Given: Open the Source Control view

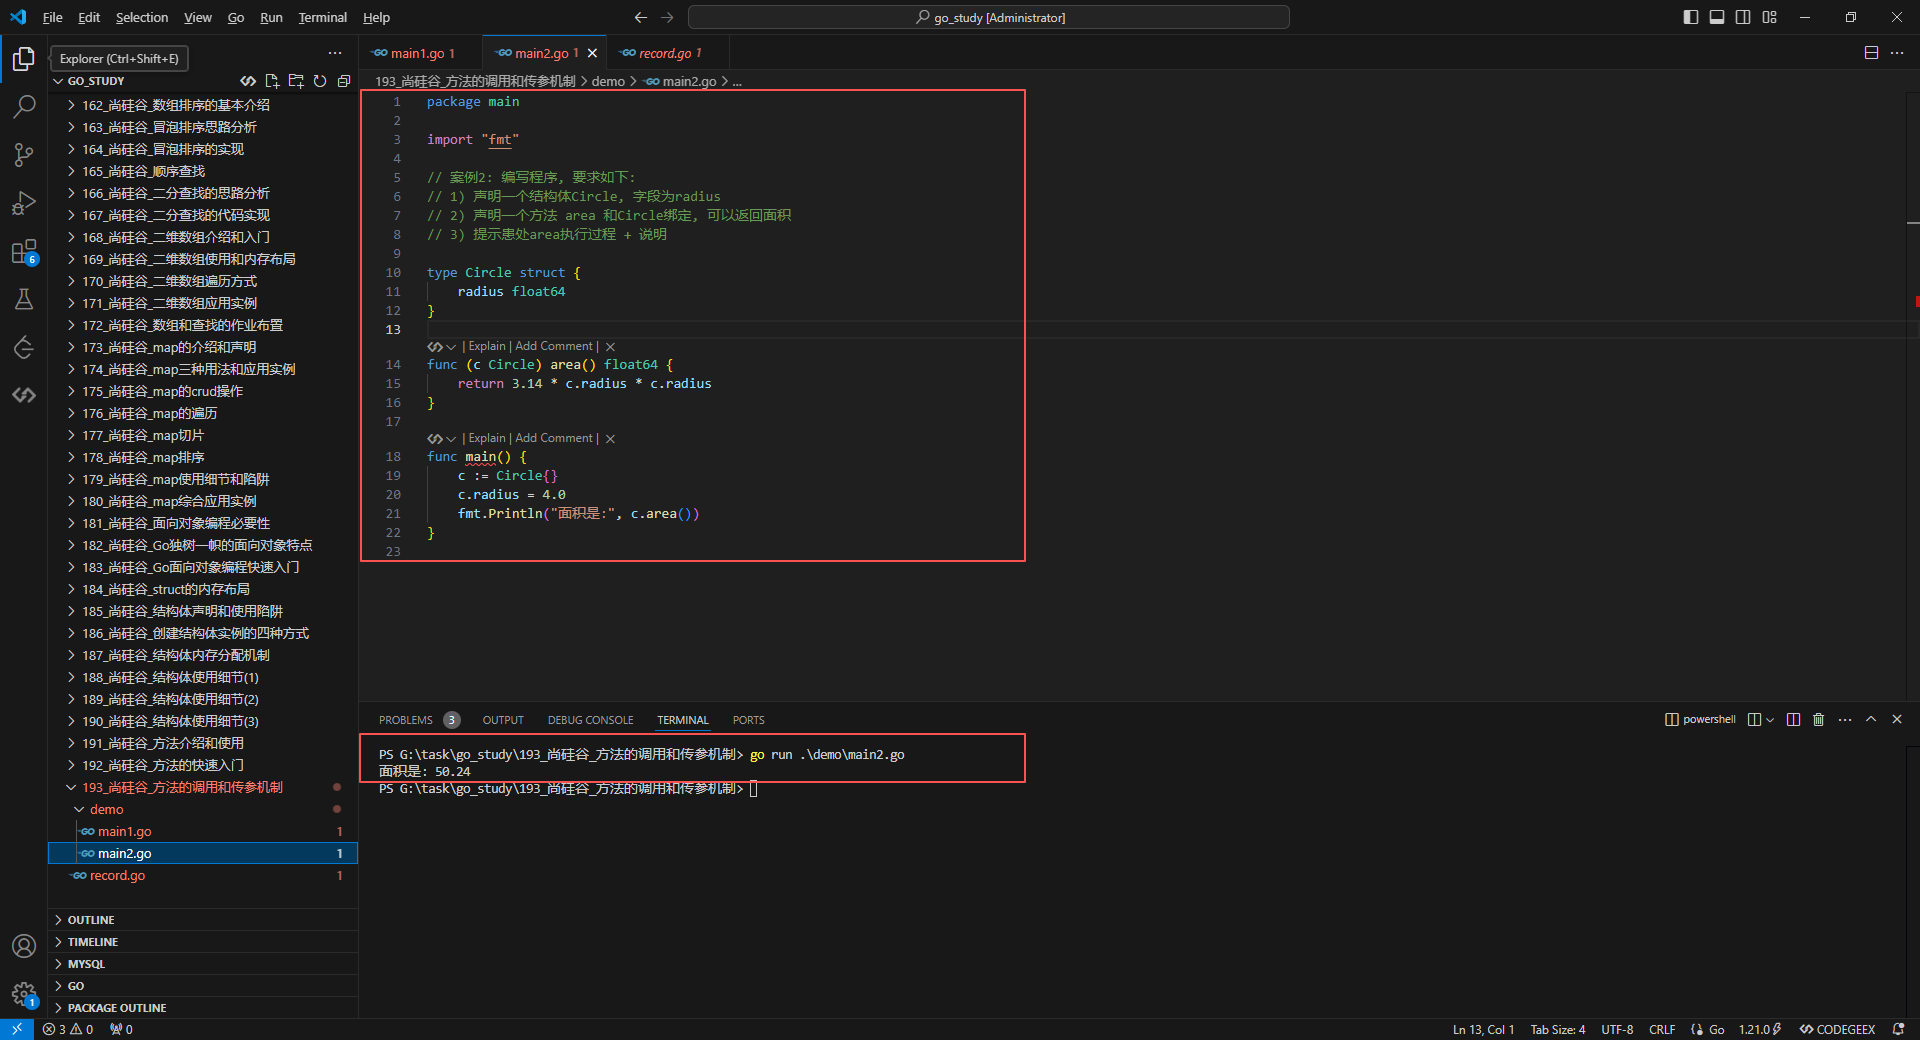Looking at the screenshot, I should point(24,154).
